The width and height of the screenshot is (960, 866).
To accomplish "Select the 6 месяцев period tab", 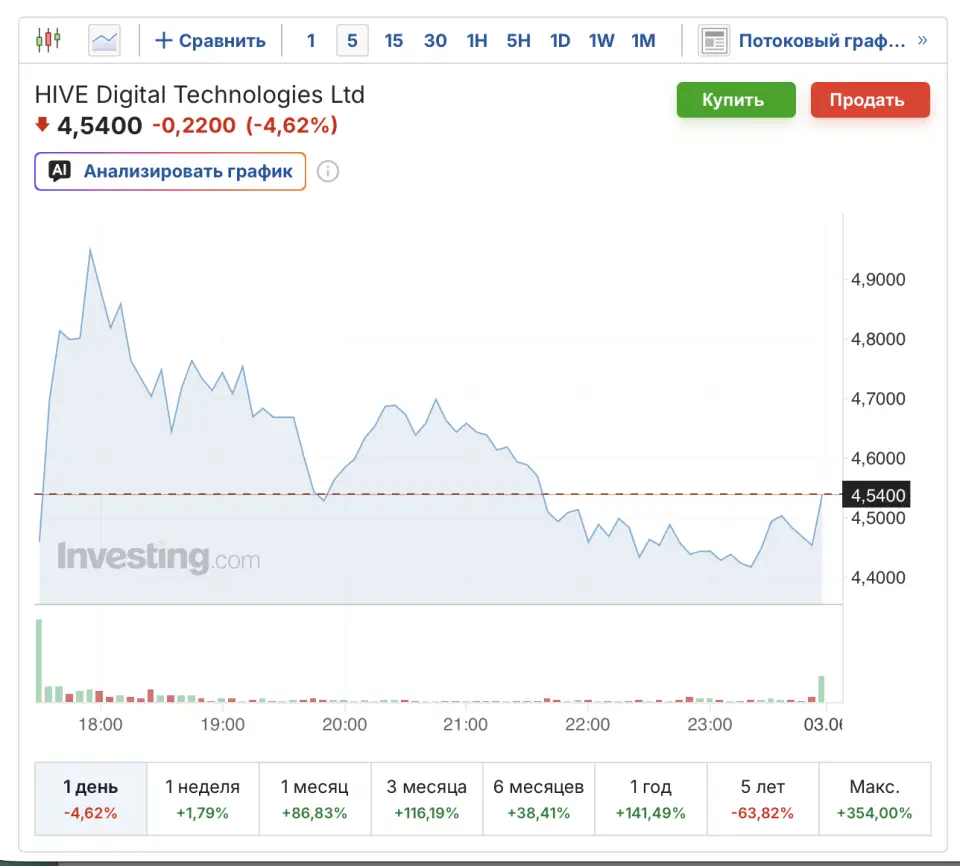I will coord(539,799).
